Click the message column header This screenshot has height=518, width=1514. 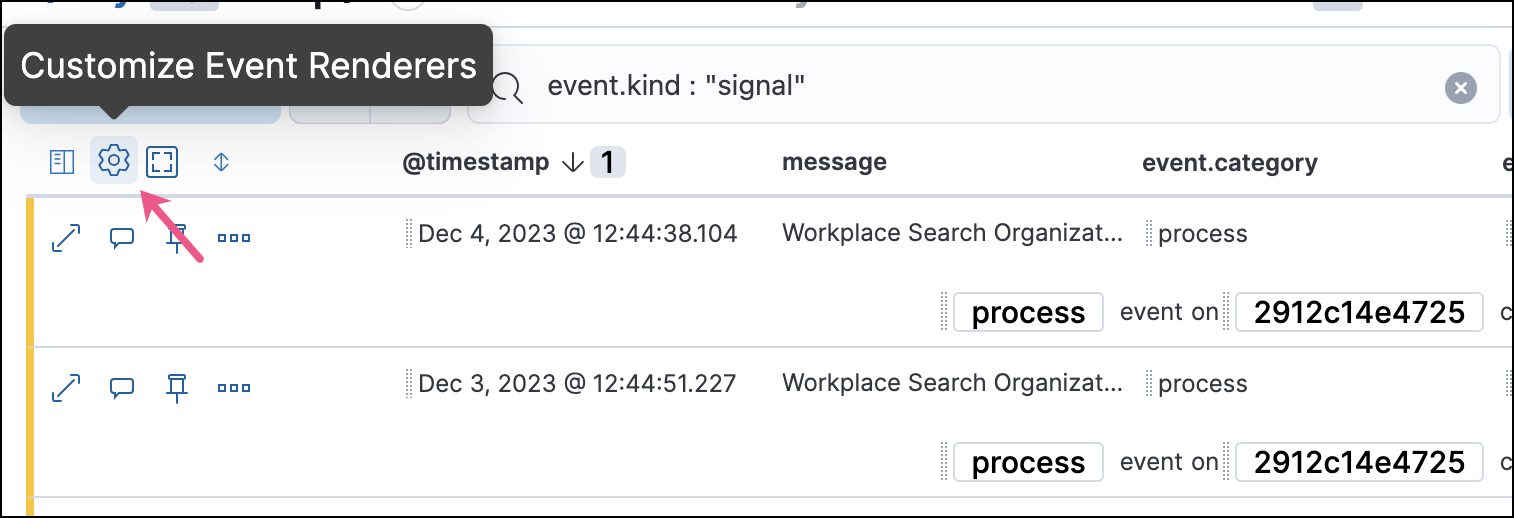coord(834,162)
